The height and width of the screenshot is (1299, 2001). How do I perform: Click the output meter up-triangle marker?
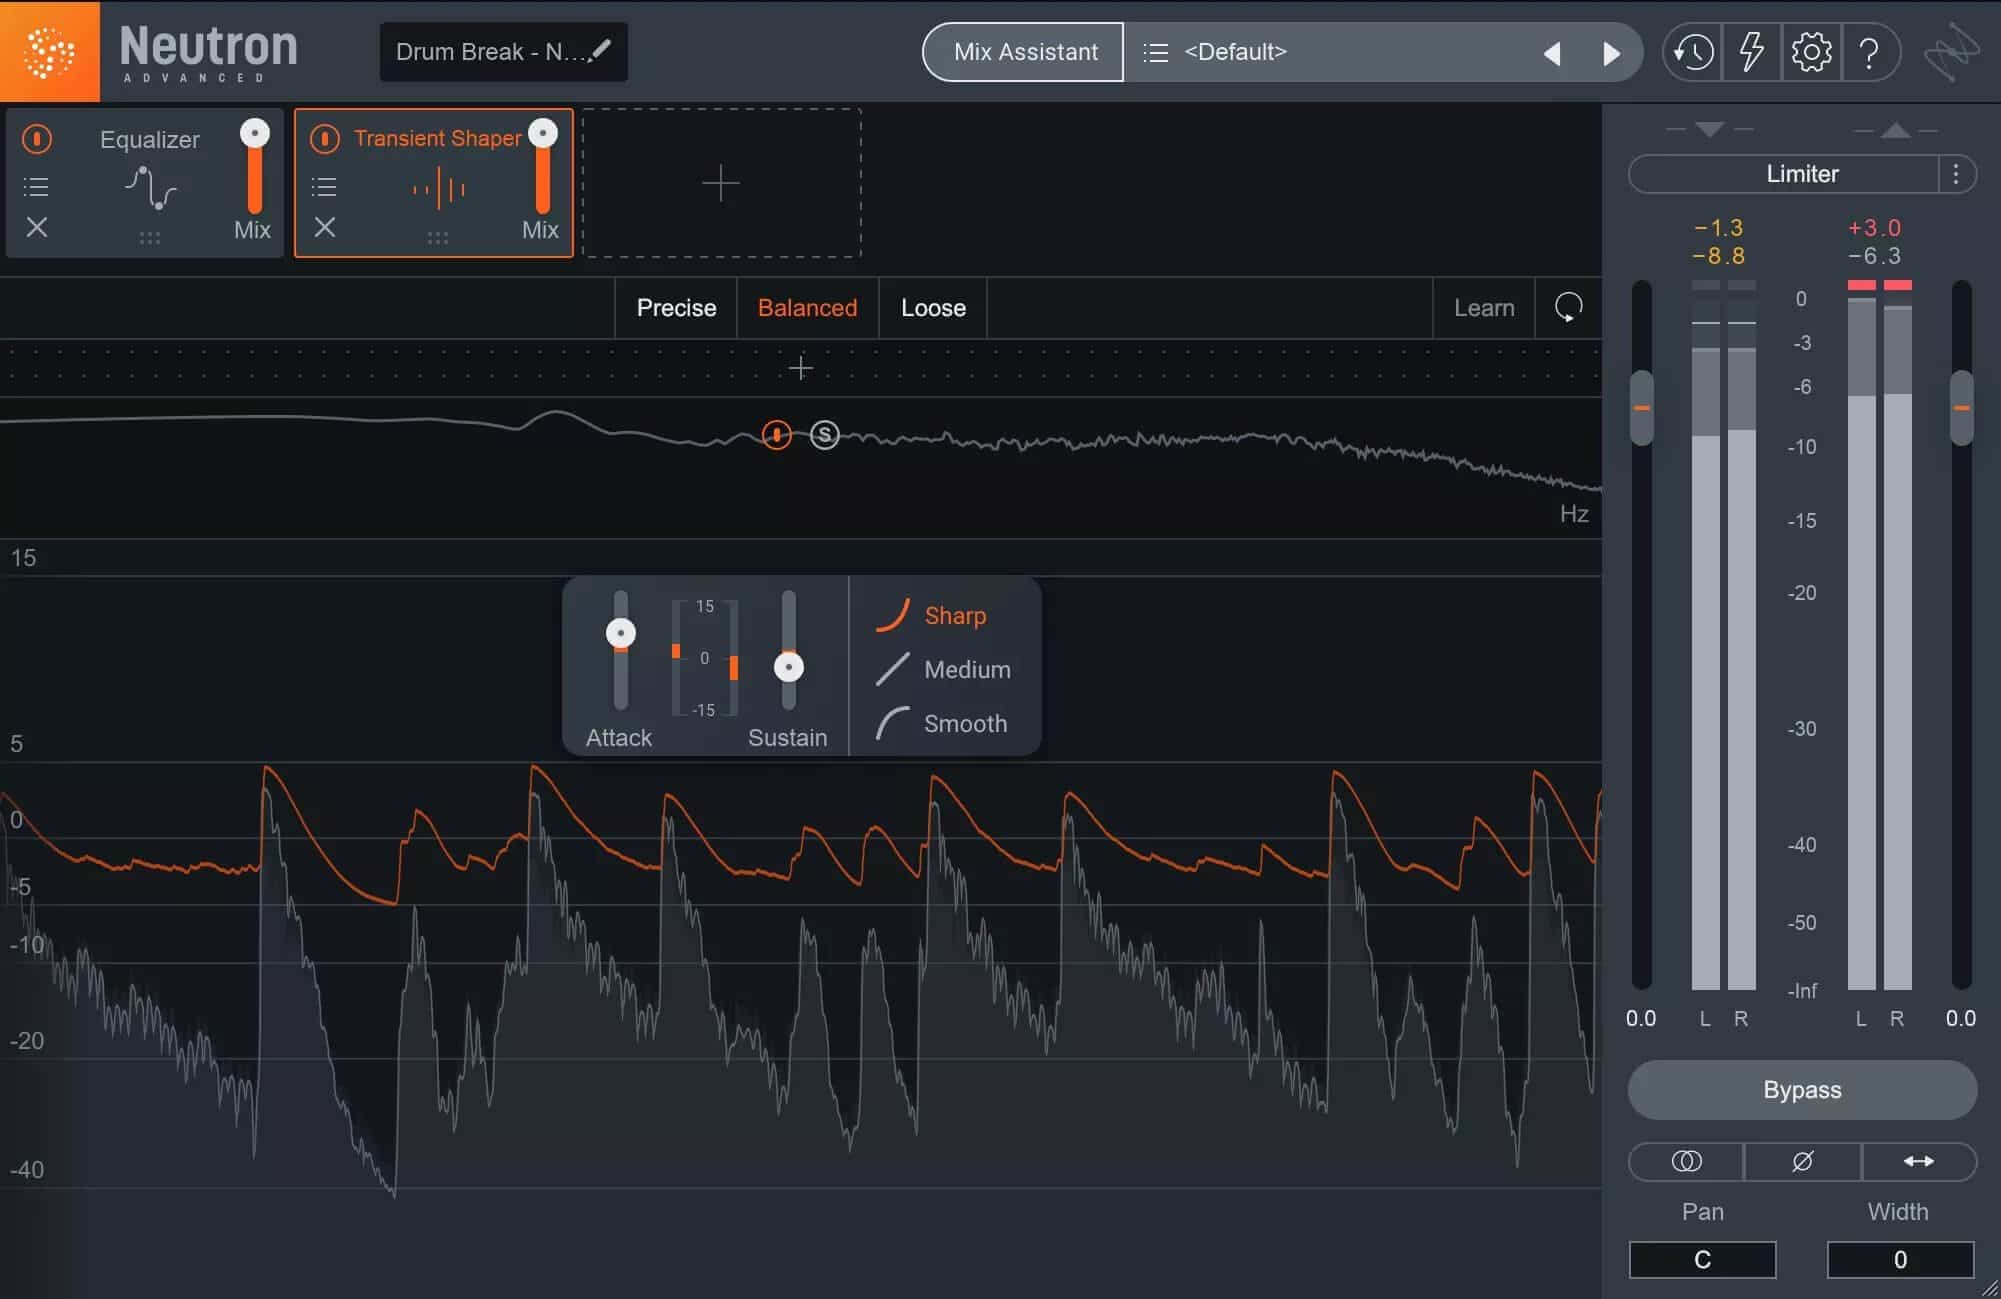click(1896, 130)
